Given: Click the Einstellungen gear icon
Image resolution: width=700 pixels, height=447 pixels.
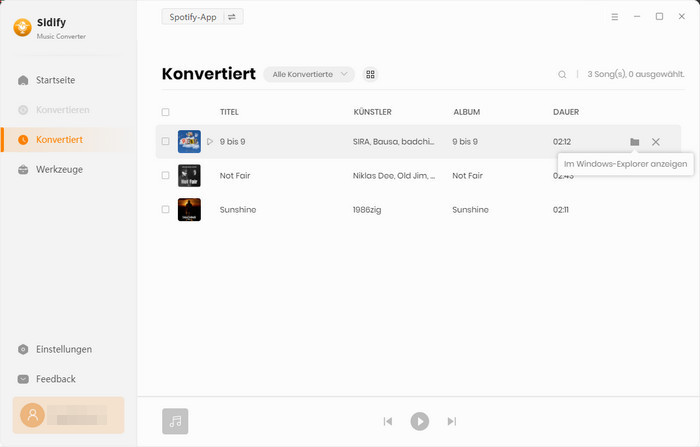Looking at the screenshot, I should 23,349.
